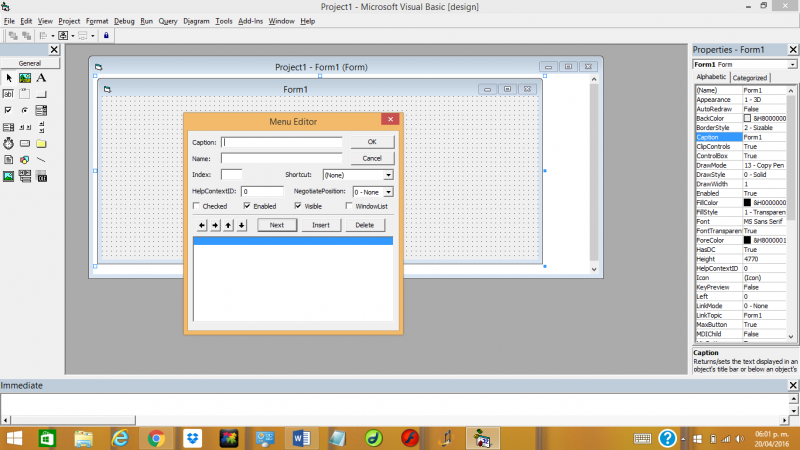This screenshot has width=800, height=450.
Task: Click in the HelpContextID input field
Action: 262,191
